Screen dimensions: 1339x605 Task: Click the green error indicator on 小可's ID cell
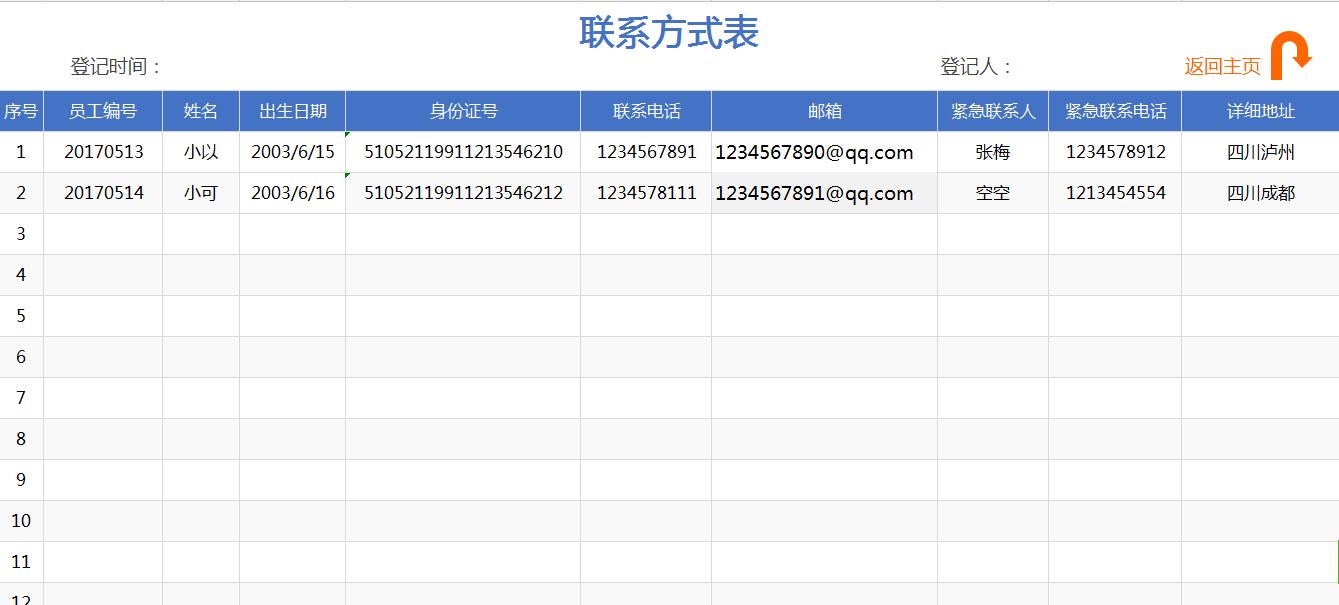[347, 177]
